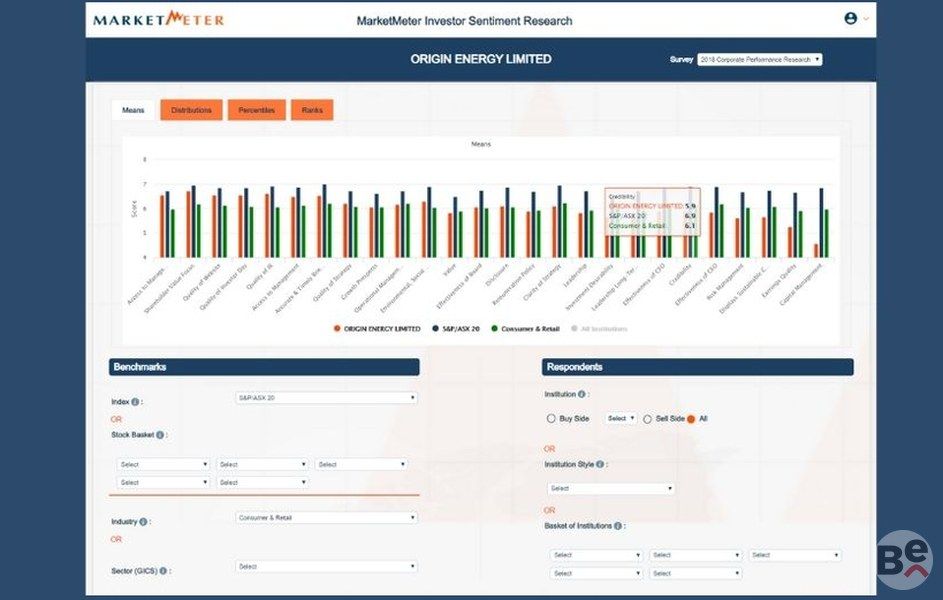Open the Select dropdown beside Buy Side
Viewport: 943px width, 600px height.
621,418
